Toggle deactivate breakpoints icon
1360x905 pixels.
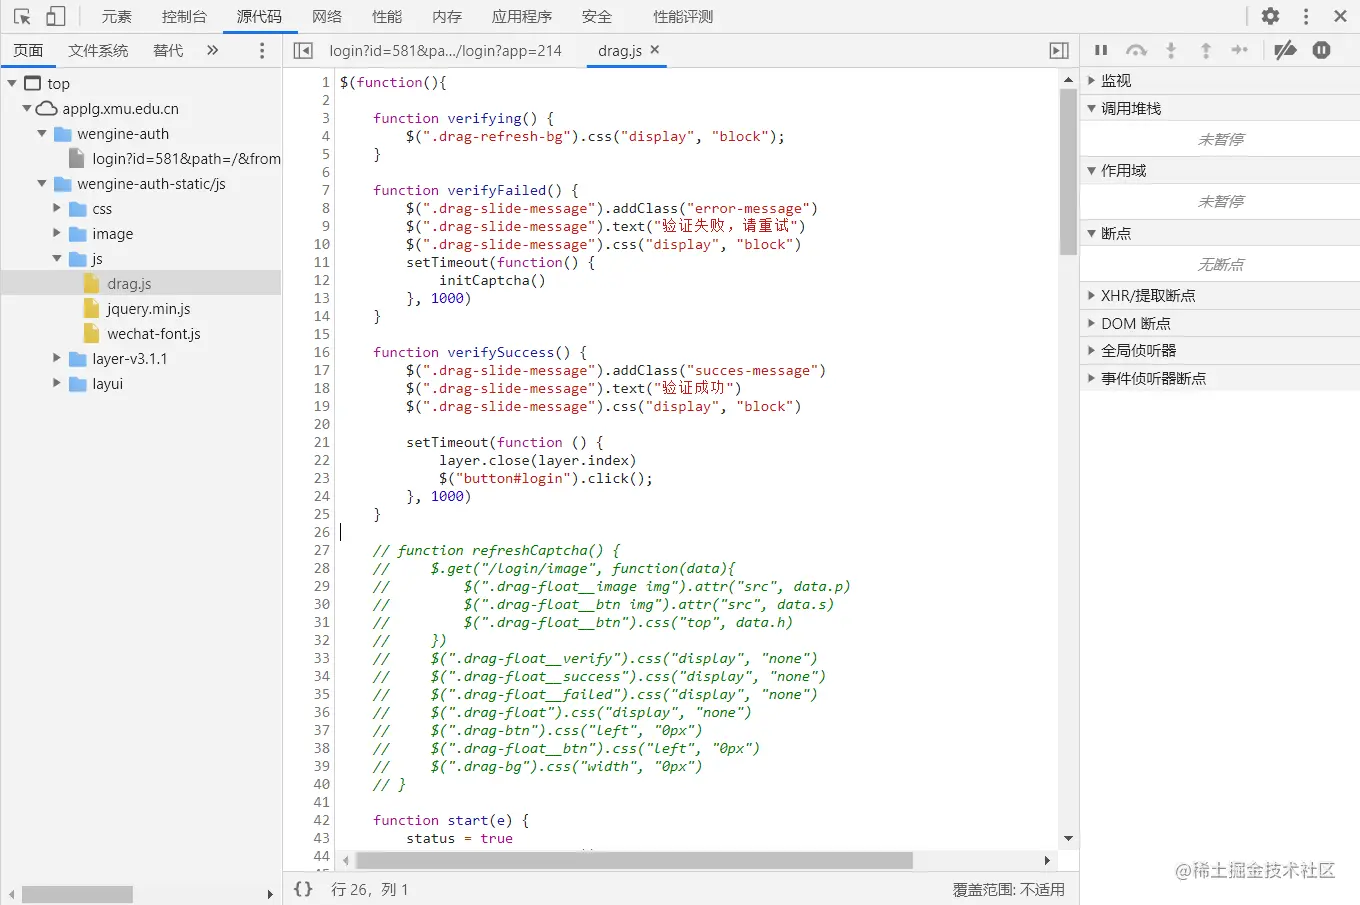click(1286, 50)
